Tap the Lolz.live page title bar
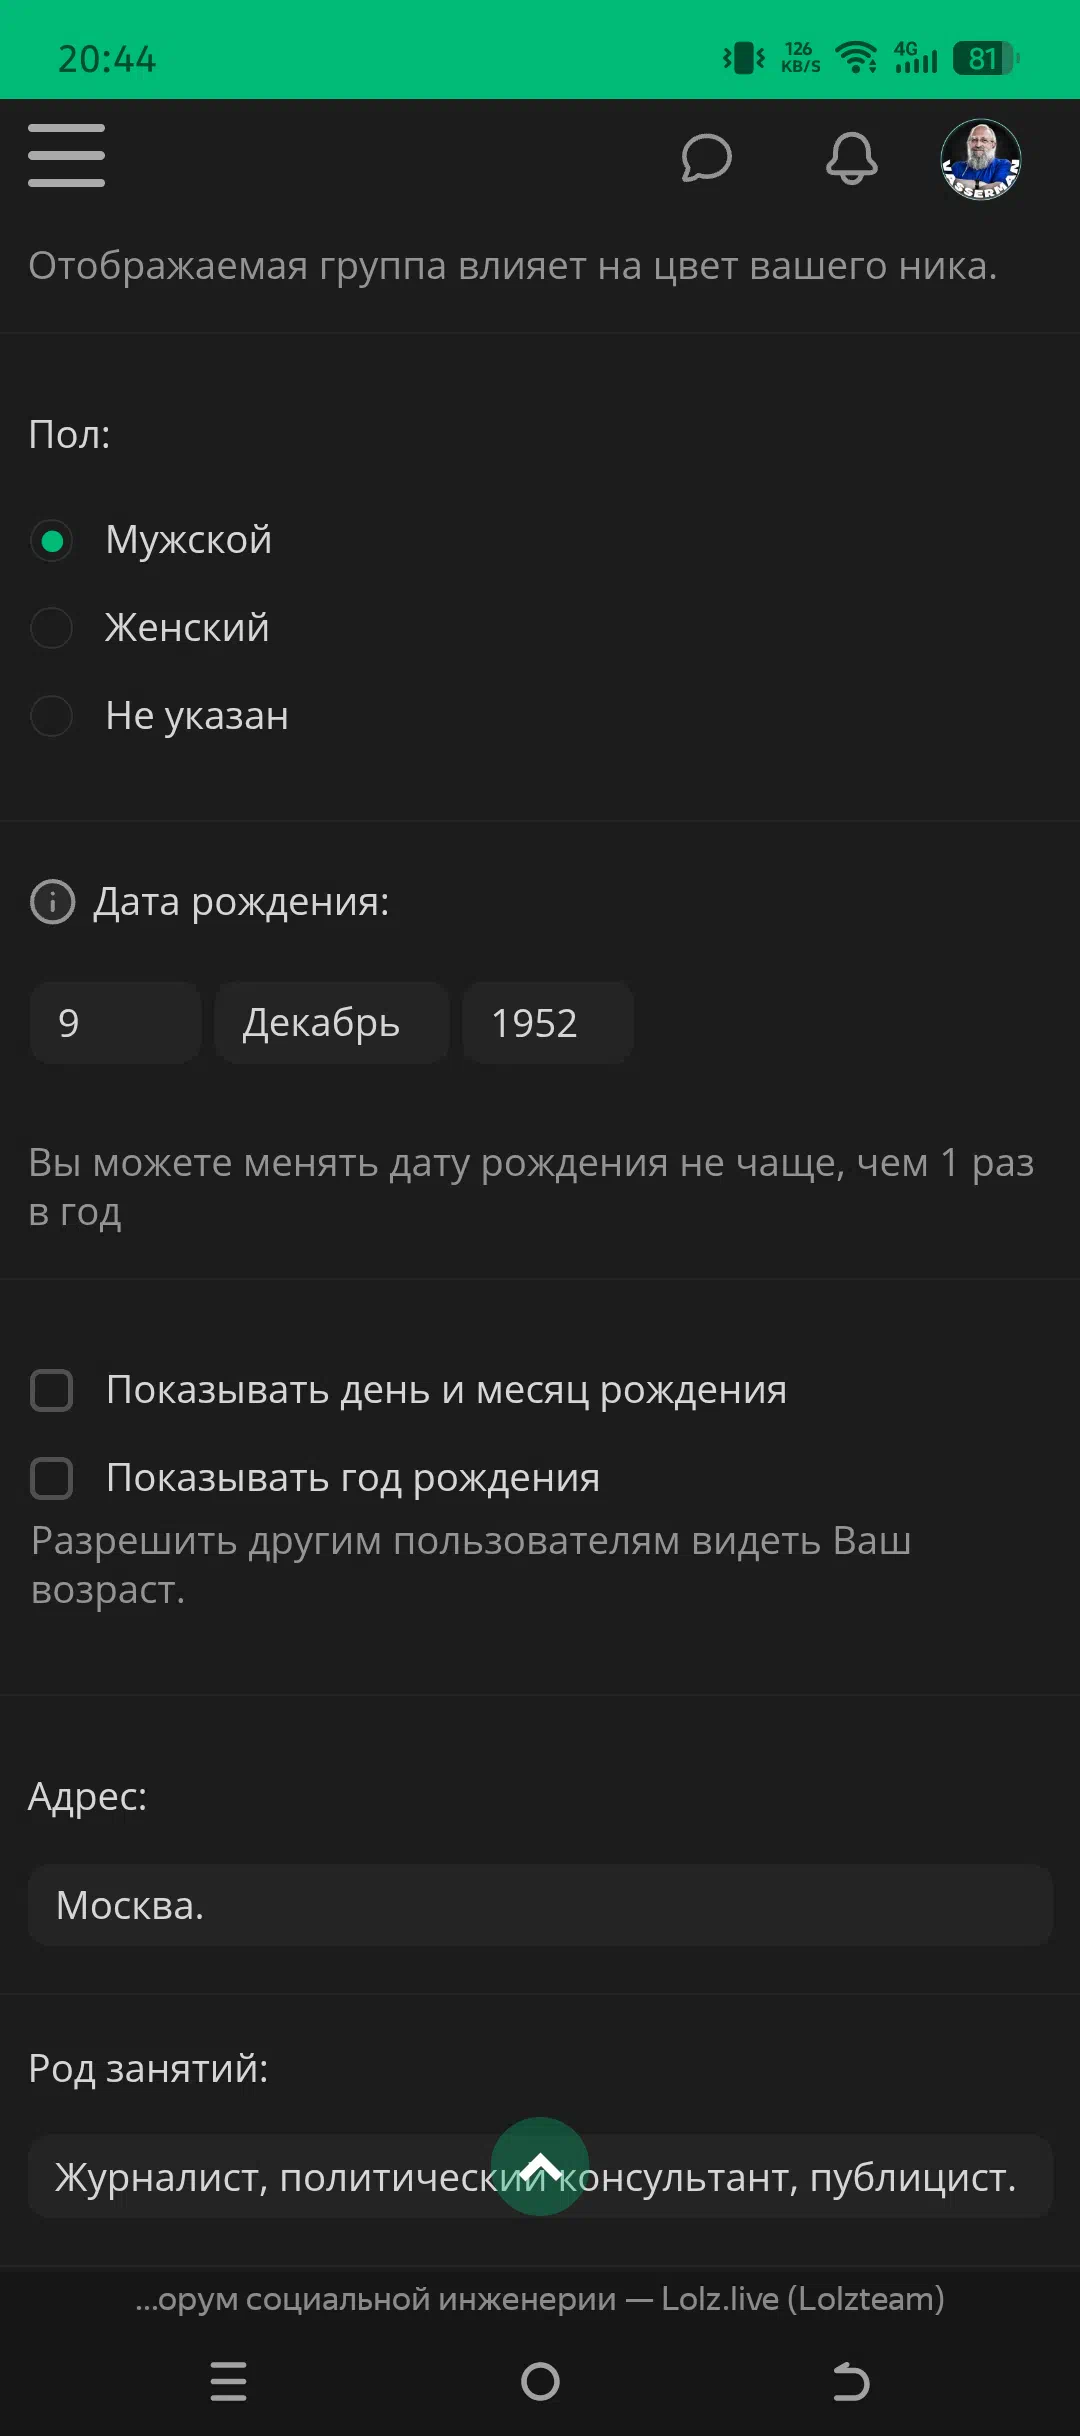 tap(540, 2299)
